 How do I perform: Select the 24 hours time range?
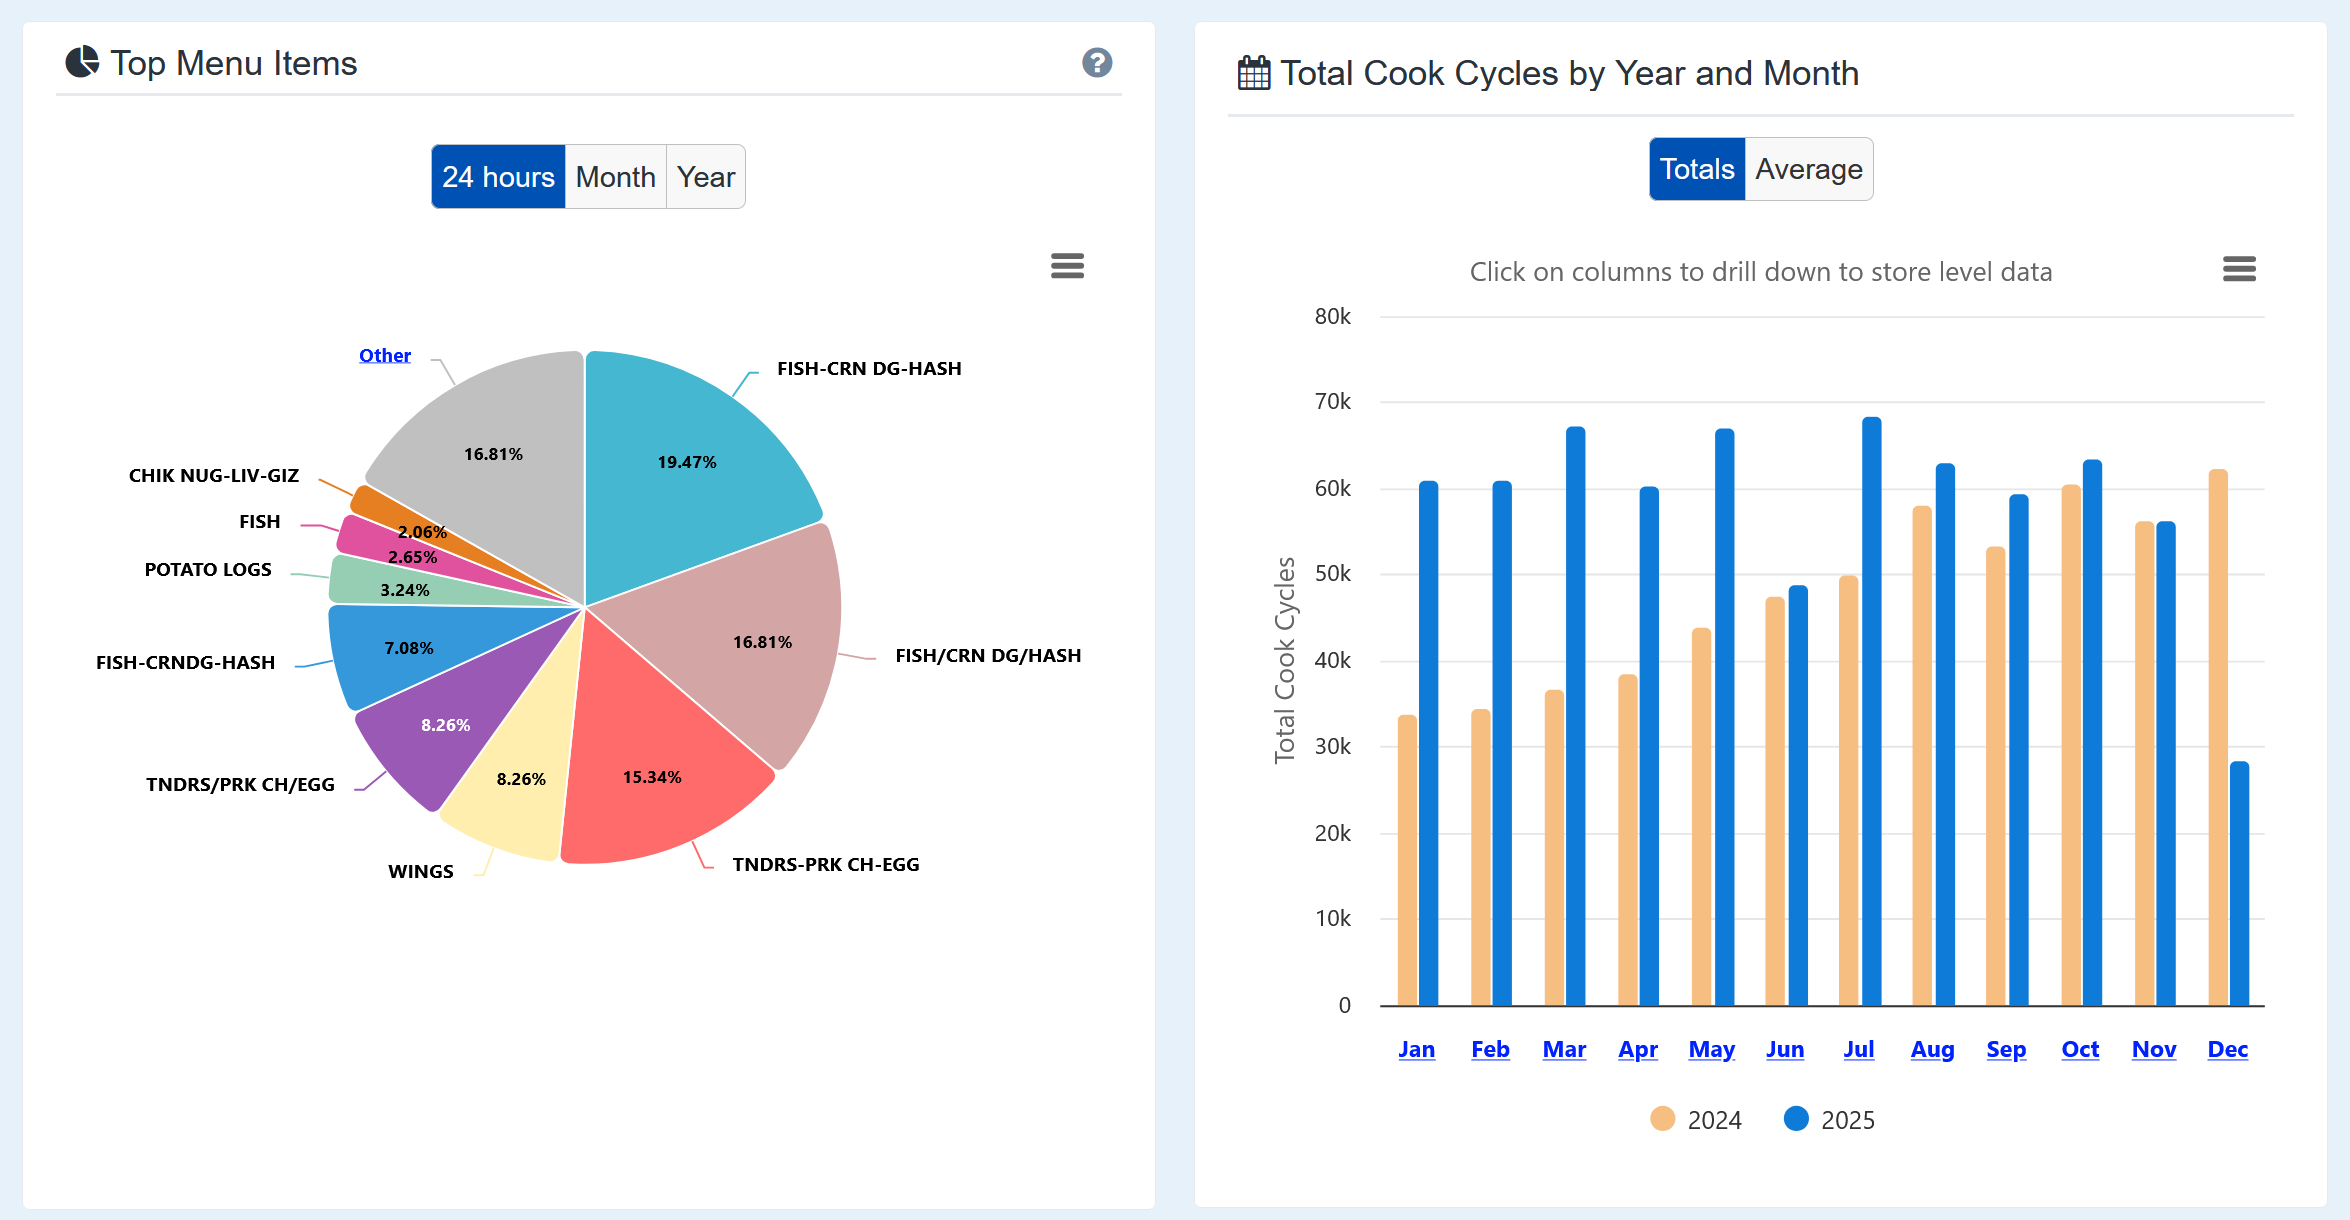coord(498,177)
